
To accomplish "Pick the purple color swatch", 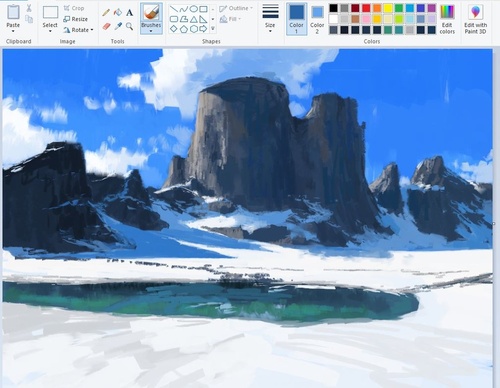I will pos(431,8).
